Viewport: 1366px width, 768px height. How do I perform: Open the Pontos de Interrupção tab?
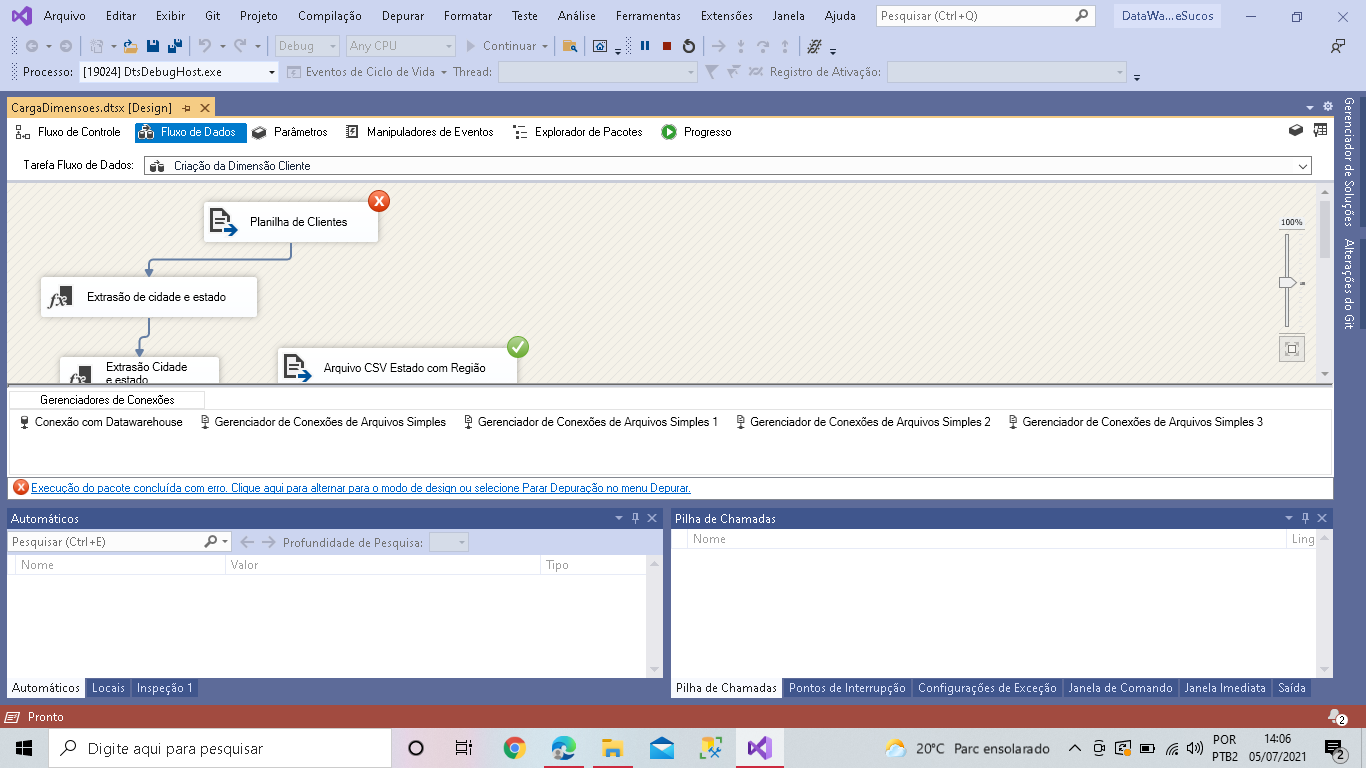coord(847,688)
